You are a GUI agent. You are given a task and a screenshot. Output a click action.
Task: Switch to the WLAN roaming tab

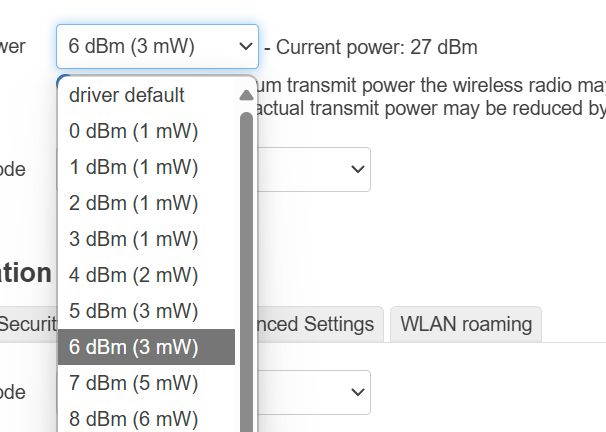[466, 324]
